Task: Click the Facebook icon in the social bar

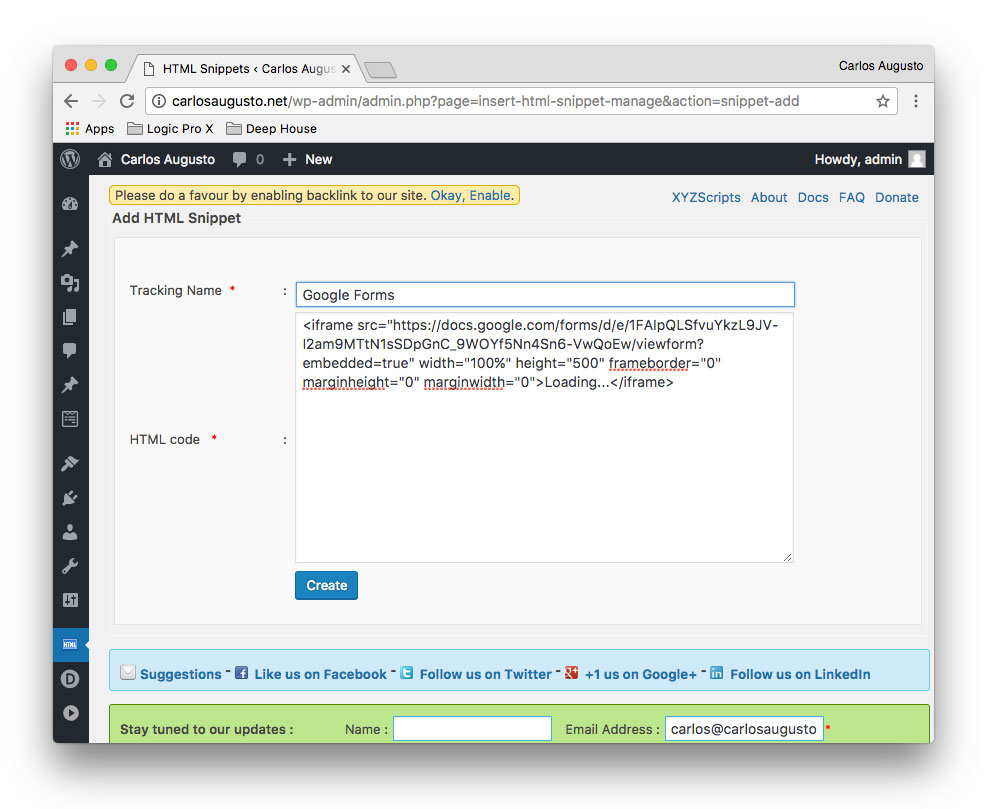Action: point(241,673)
